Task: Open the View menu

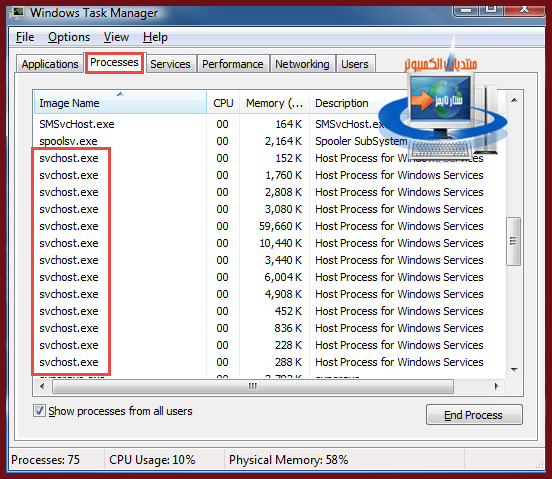Action: click(116, 37)
